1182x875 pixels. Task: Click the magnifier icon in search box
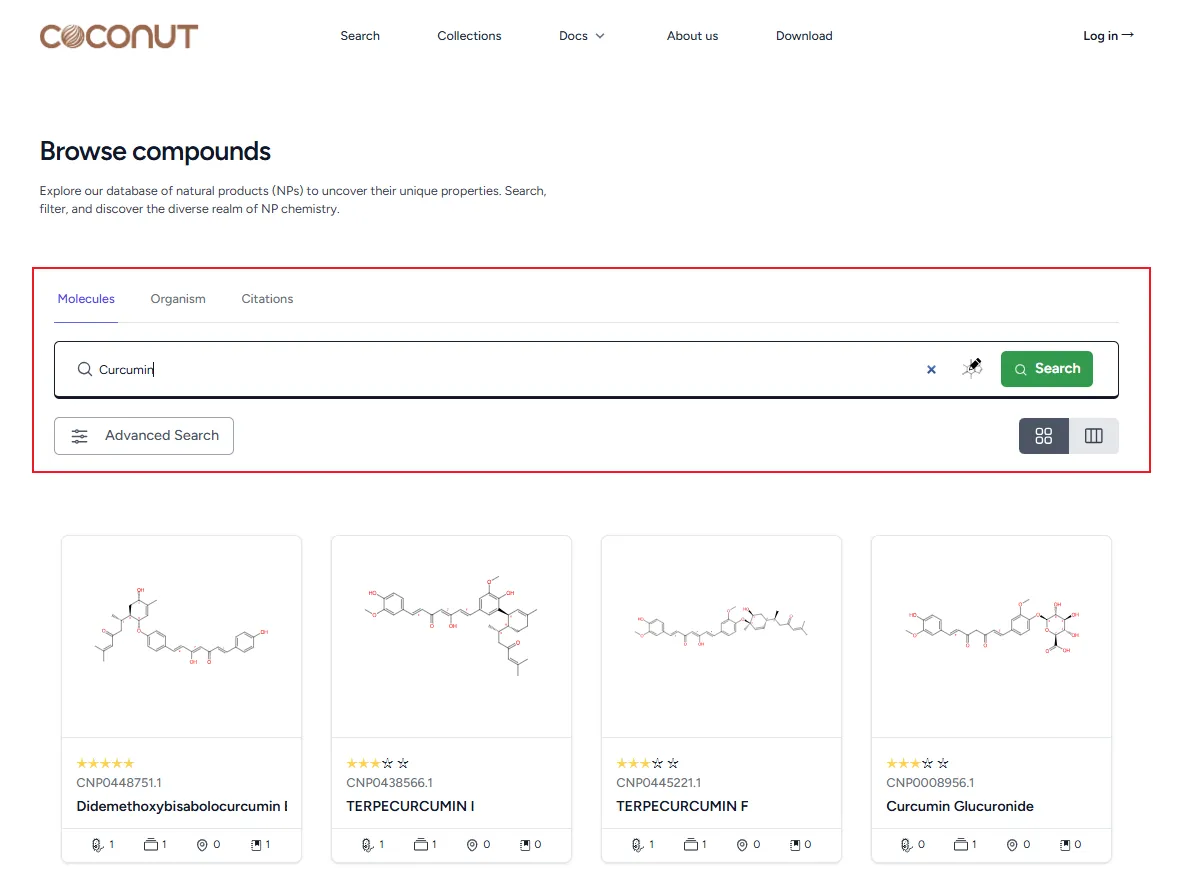(x=85, y=369)
